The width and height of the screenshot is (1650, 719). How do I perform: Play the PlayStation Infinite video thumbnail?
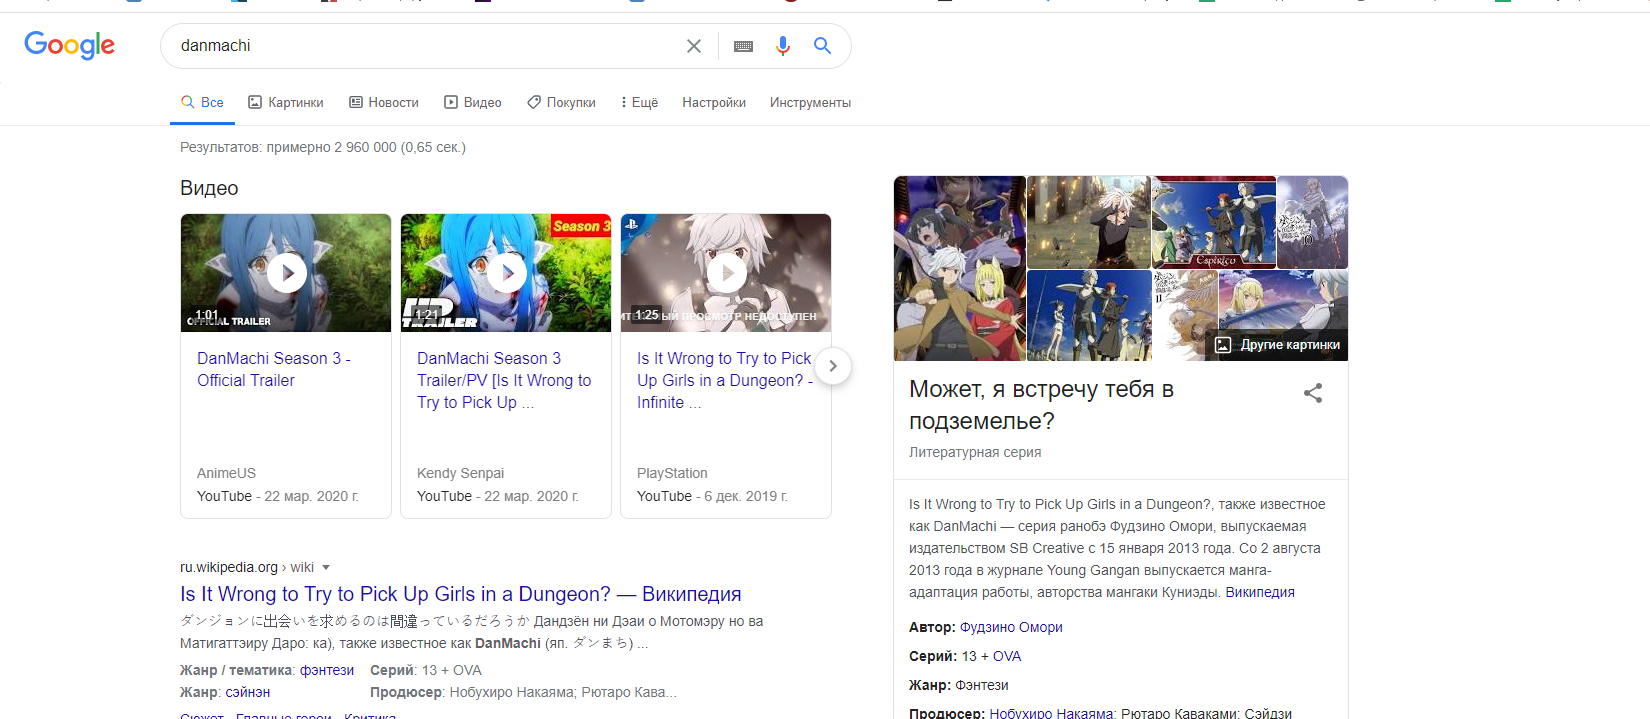tap(726, 273)
